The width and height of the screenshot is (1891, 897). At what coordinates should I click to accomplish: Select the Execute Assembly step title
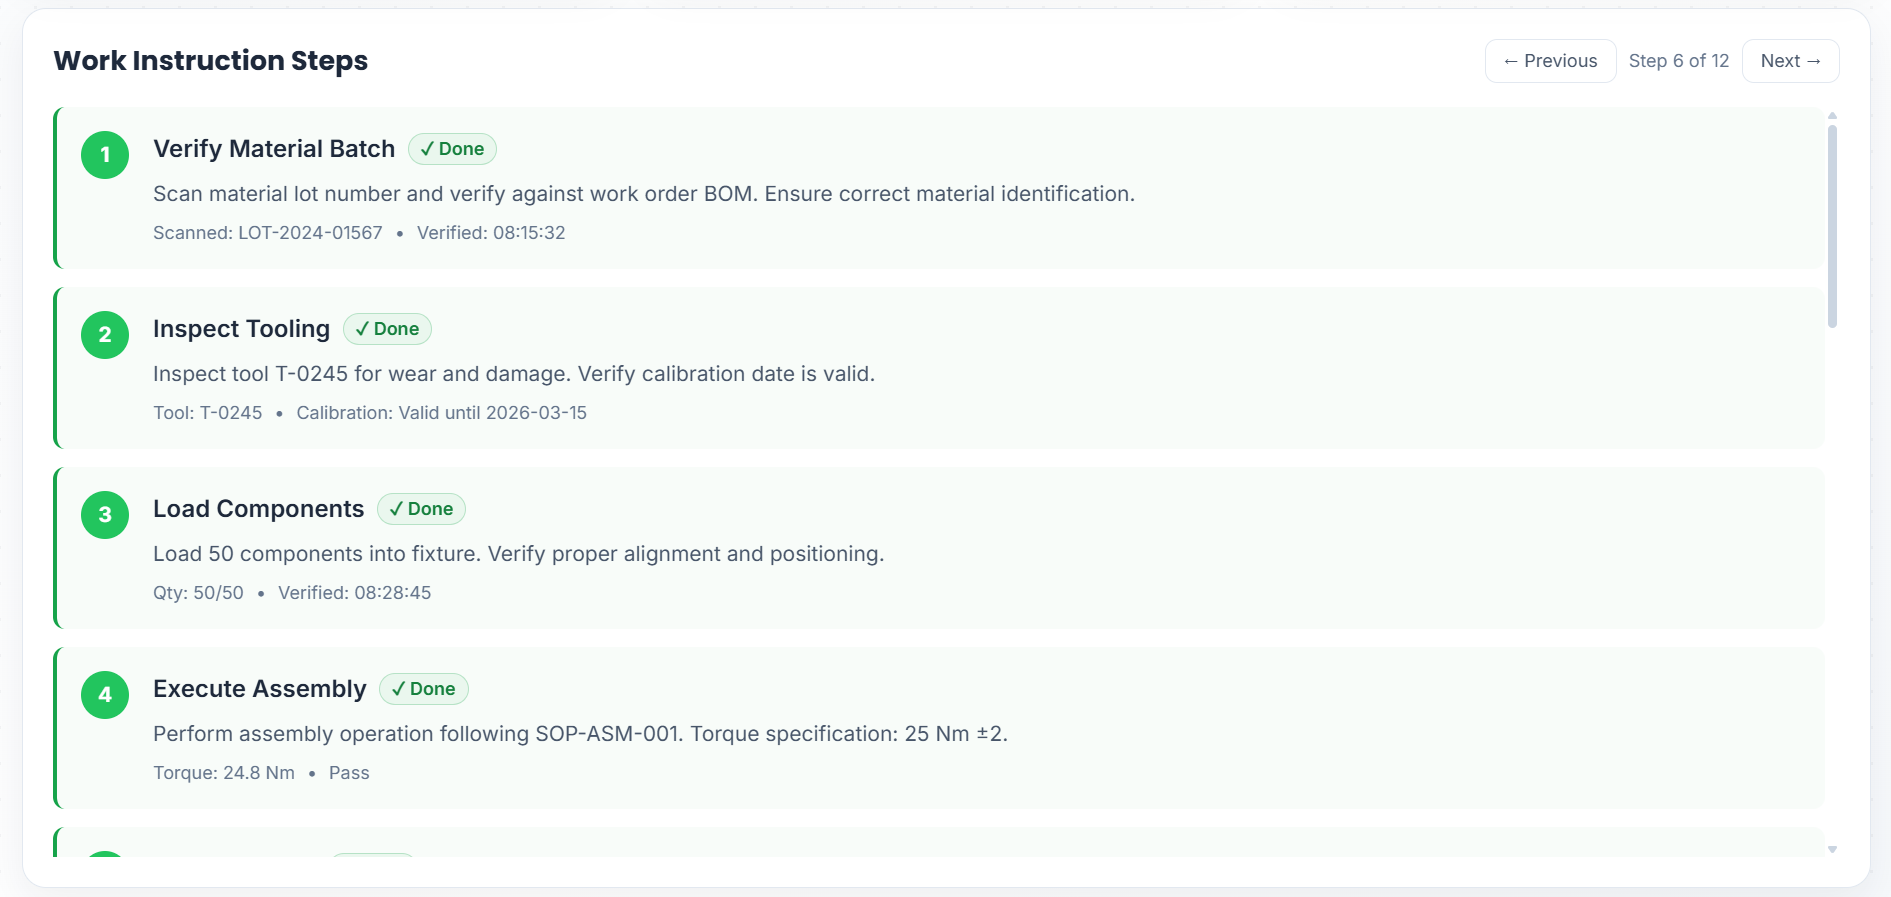(x=260, y=689)
